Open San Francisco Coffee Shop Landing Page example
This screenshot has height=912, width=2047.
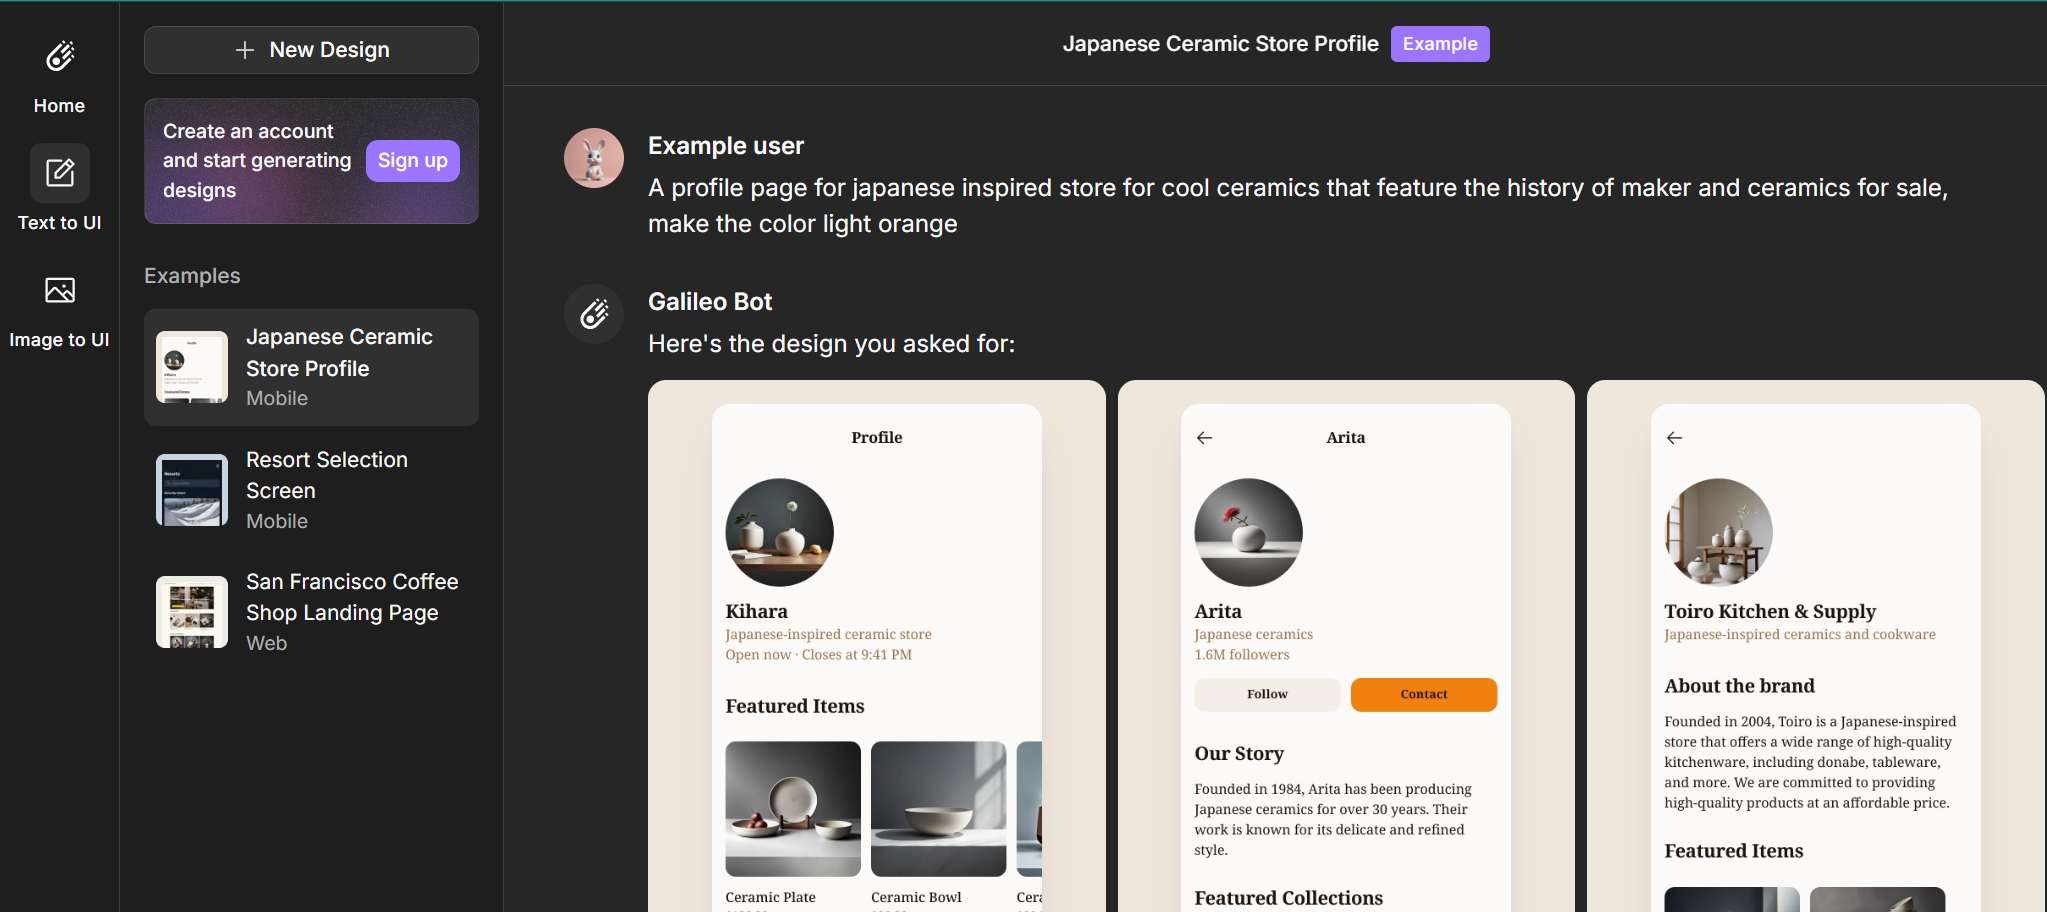pos(311,612)
